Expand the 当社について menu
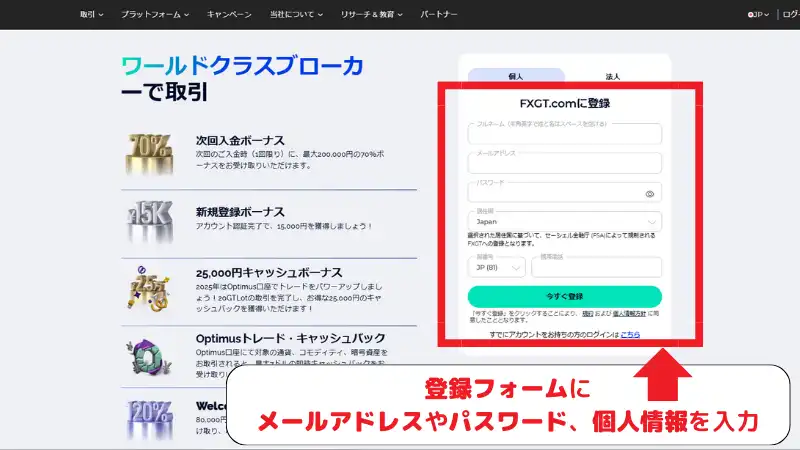800x450 pixels. pos(296,14)
